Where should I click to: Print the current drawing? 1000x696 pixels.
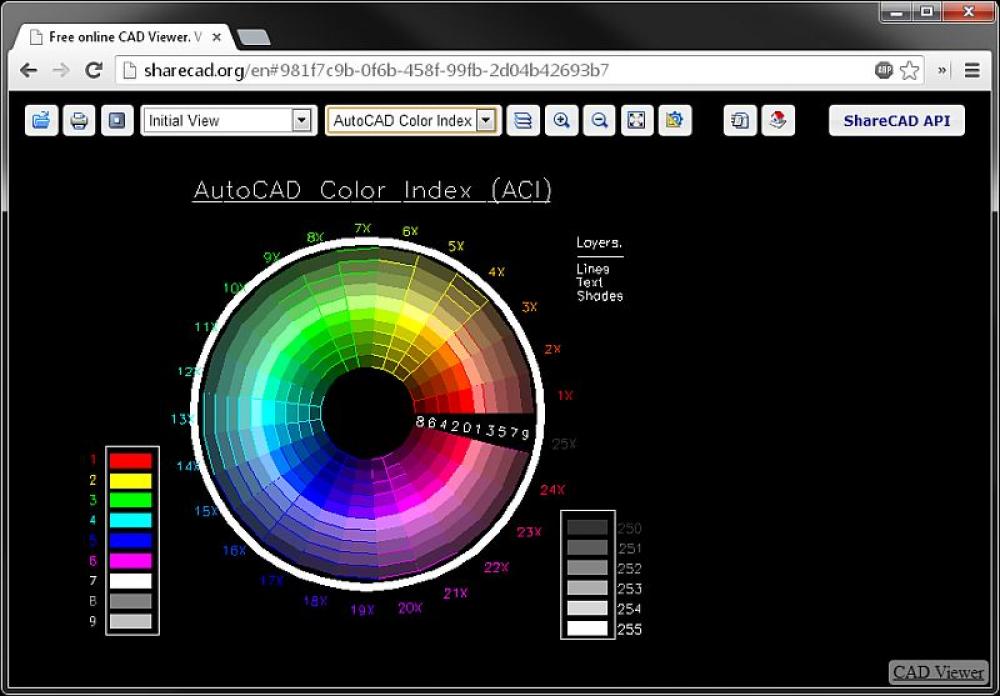point(80,120)
